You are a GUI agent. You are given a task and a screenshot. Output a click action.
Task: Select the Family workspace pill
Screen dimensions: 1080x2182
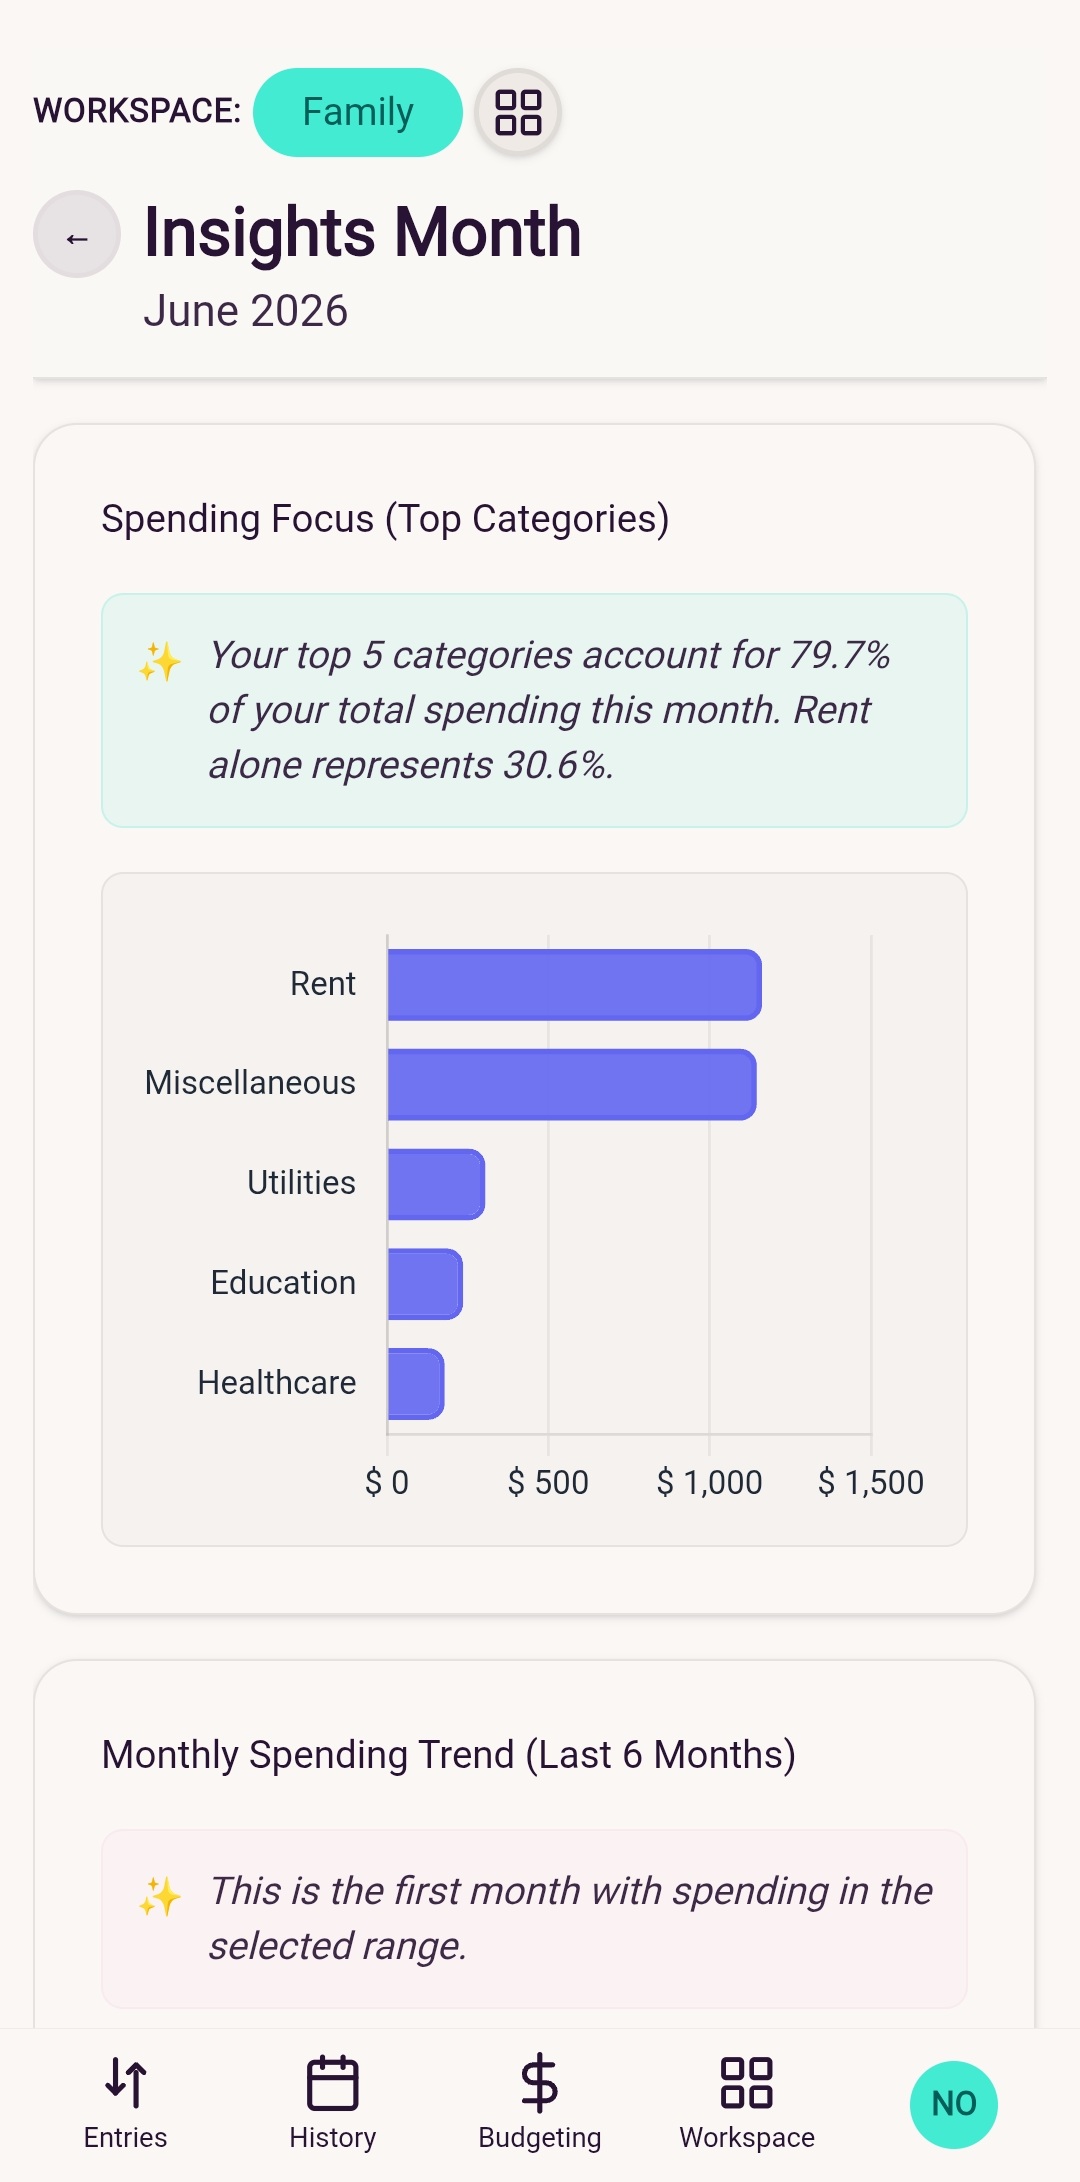358,112
